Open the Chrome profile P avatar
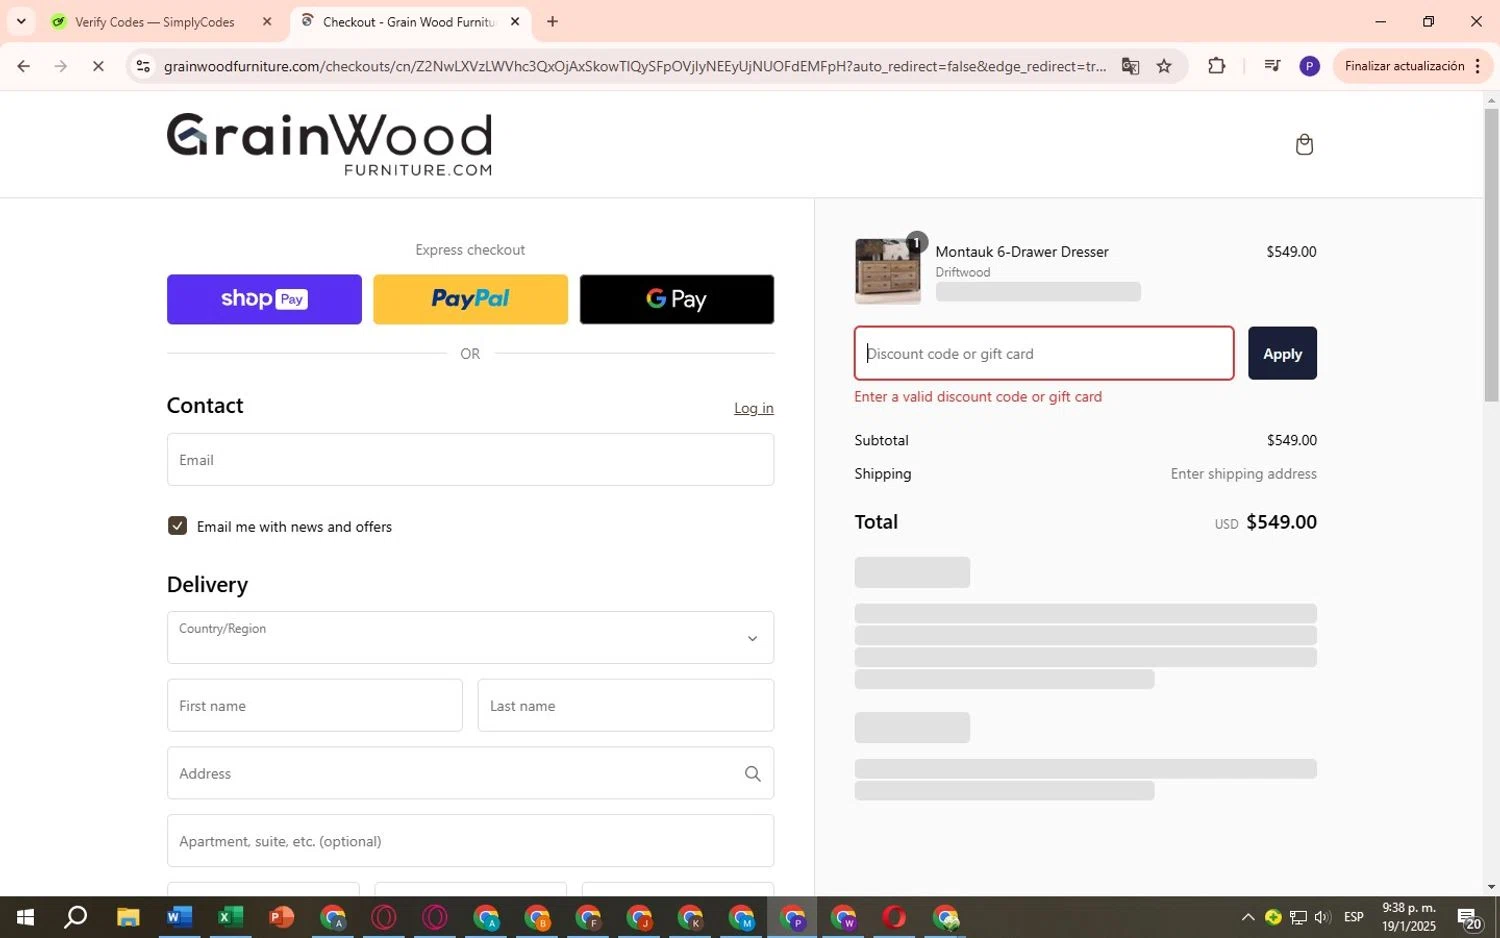The height and width of the screenshot is (938, 1500). [x=1309, y=66]
